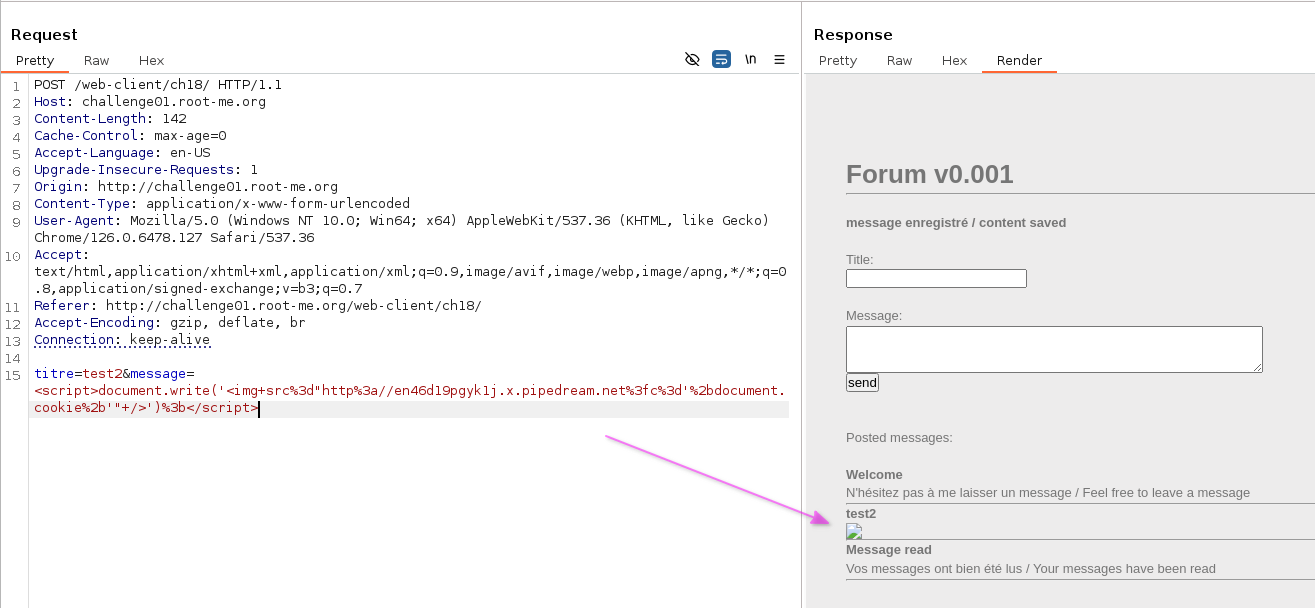Click the 'Title:' label
Viewport: 1315px width, 608px height.
860,260
